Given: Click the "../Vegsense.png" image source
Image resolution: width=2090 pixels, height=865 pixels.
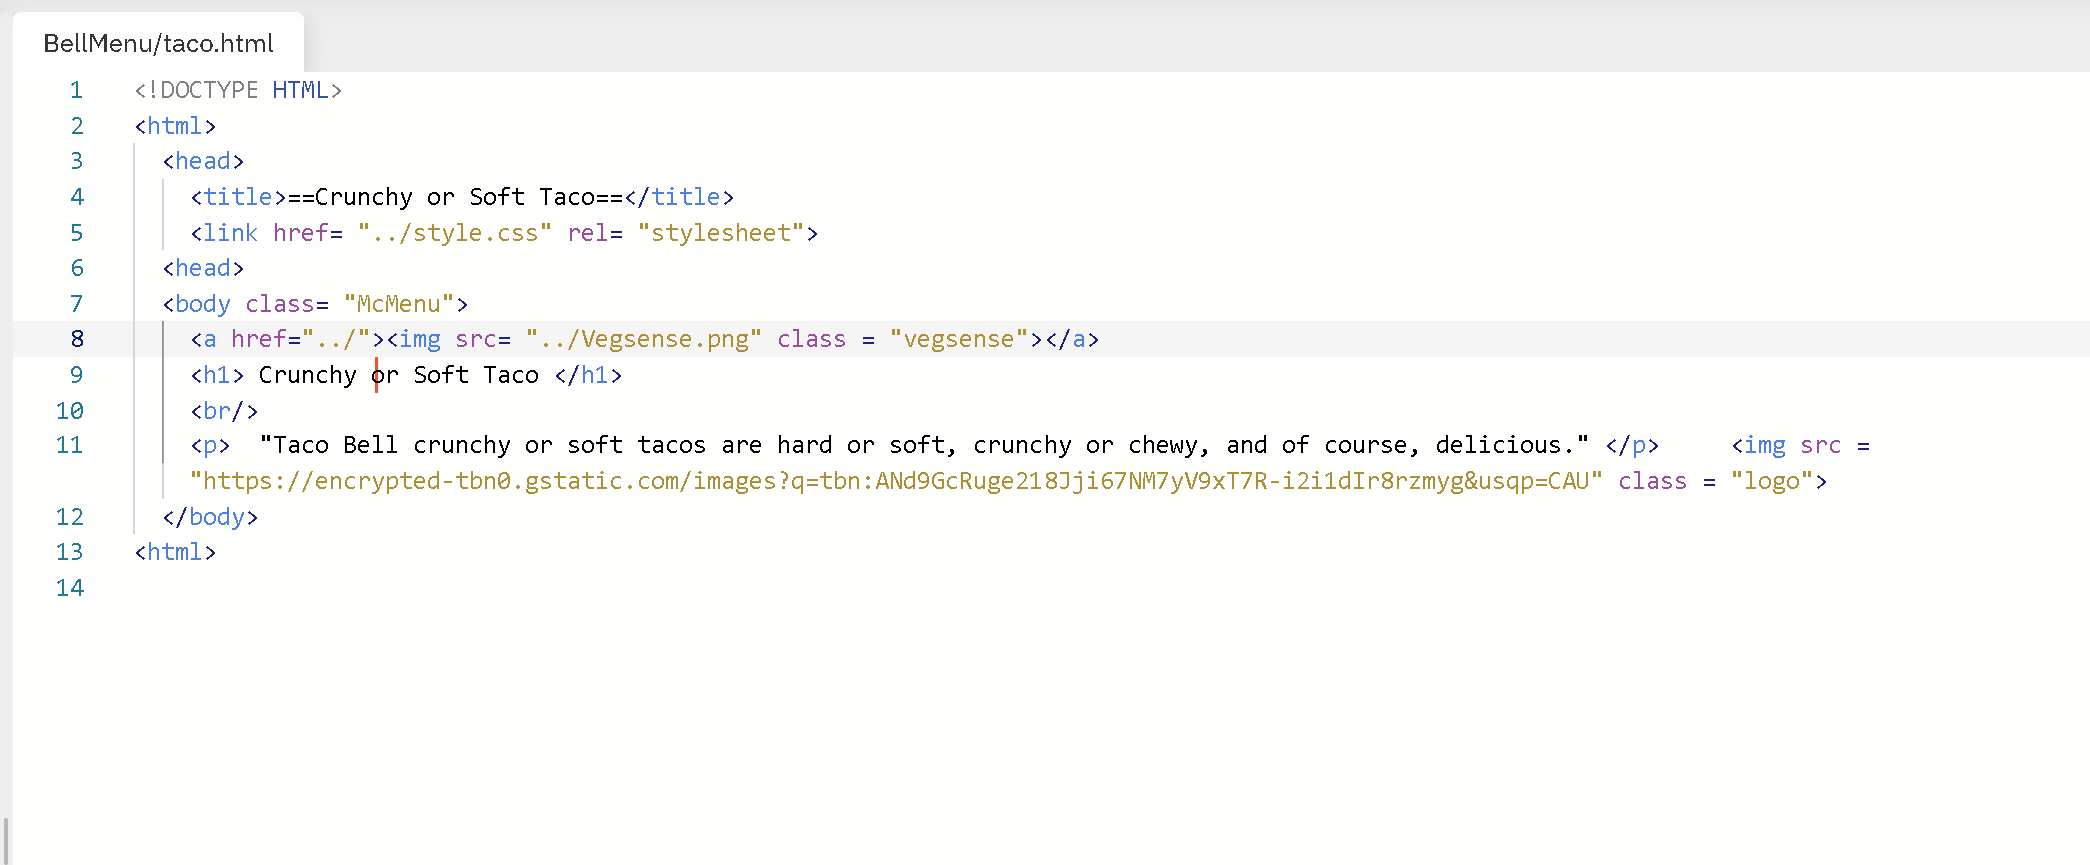Looking at the screenshot, I should pos(644,339).
